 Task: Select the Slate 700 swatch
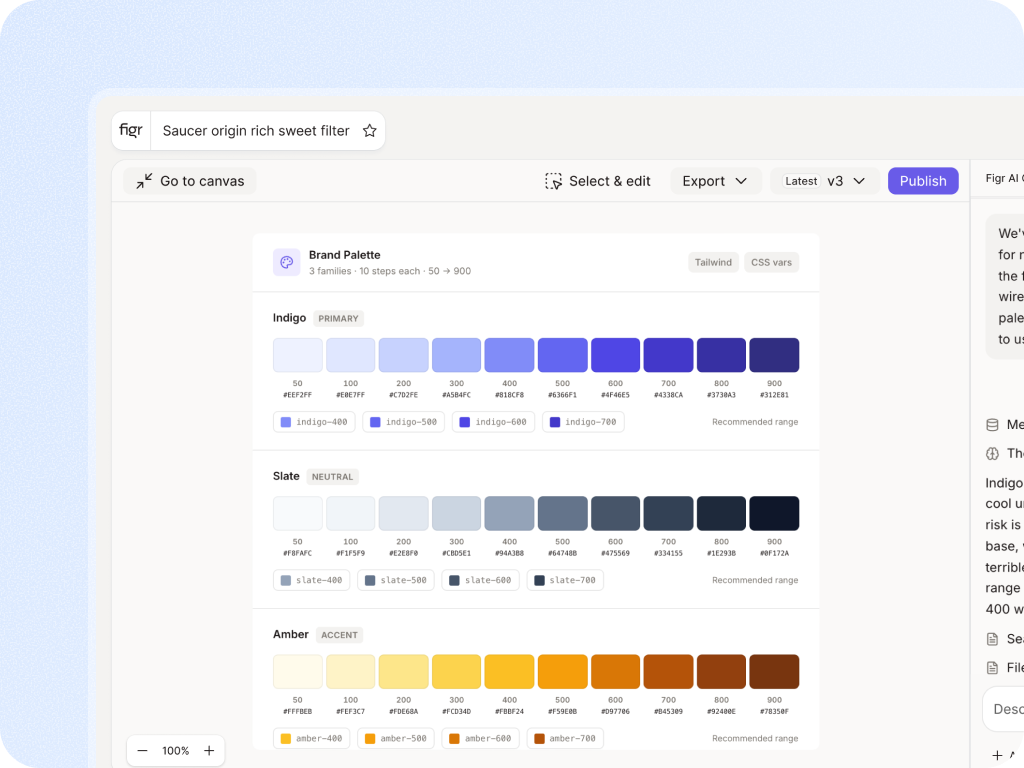coord(669,513)
